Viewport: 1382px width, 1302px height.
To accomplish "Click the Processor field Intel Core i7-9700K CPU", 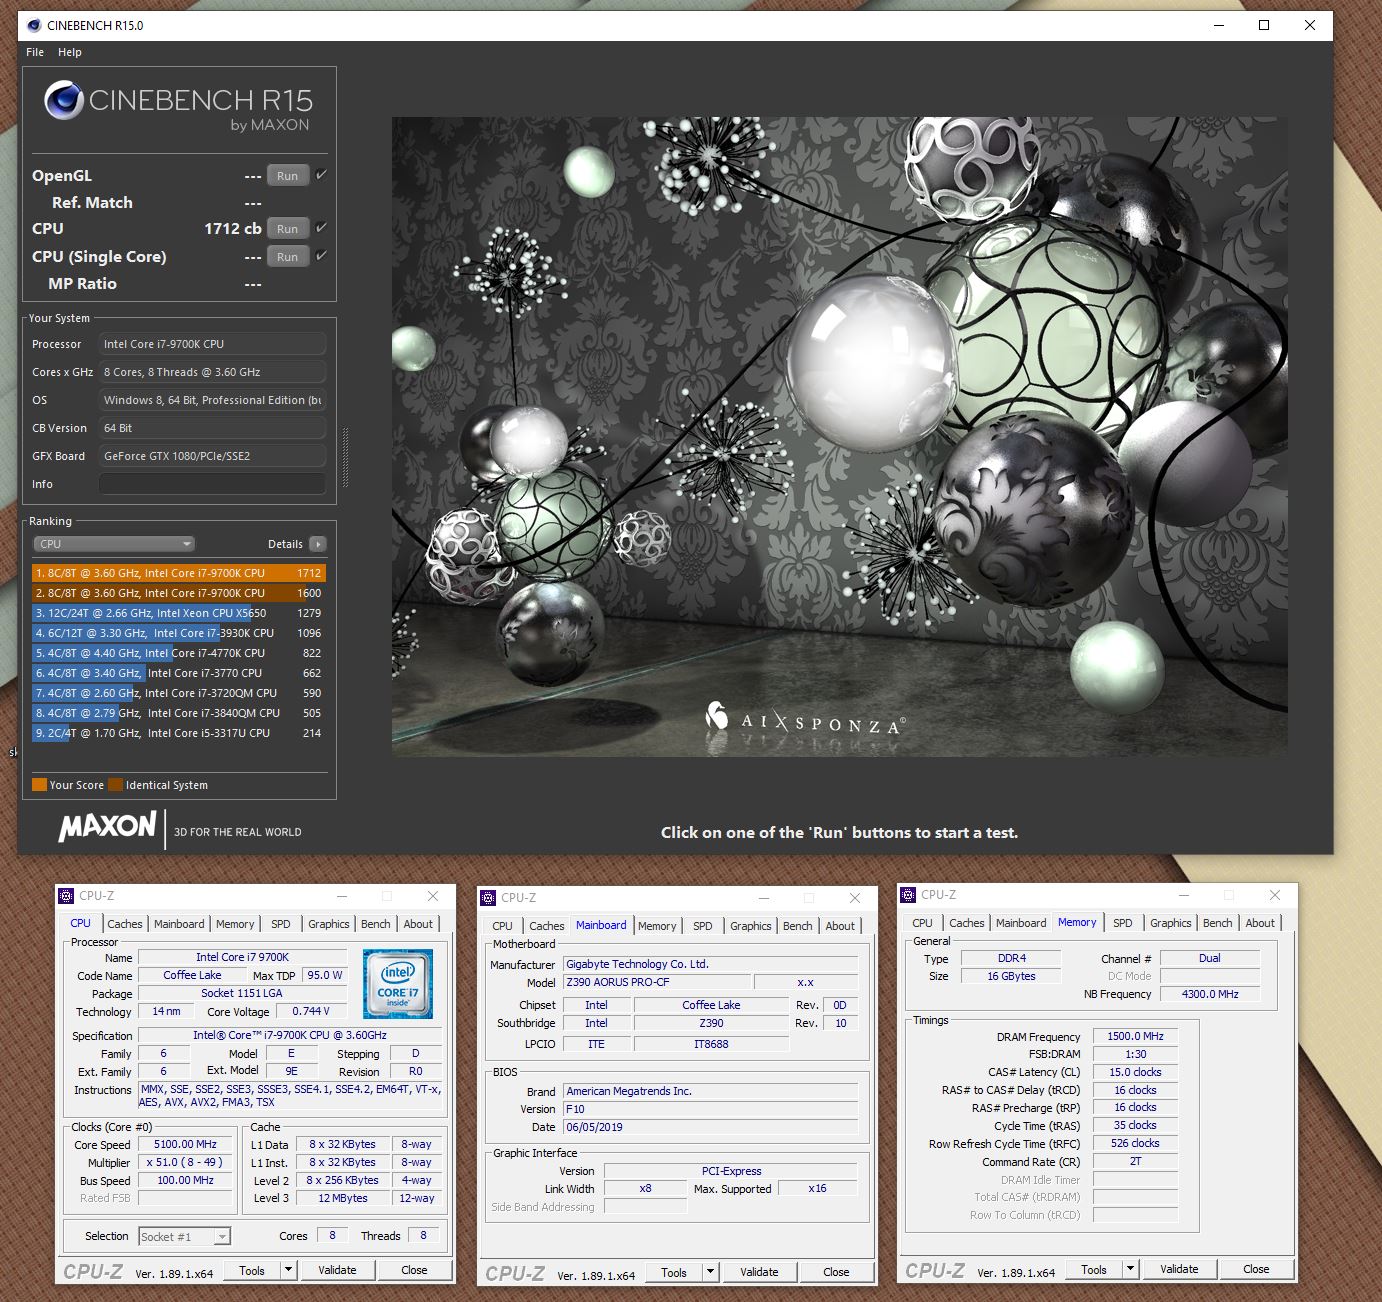I will 212,344.
